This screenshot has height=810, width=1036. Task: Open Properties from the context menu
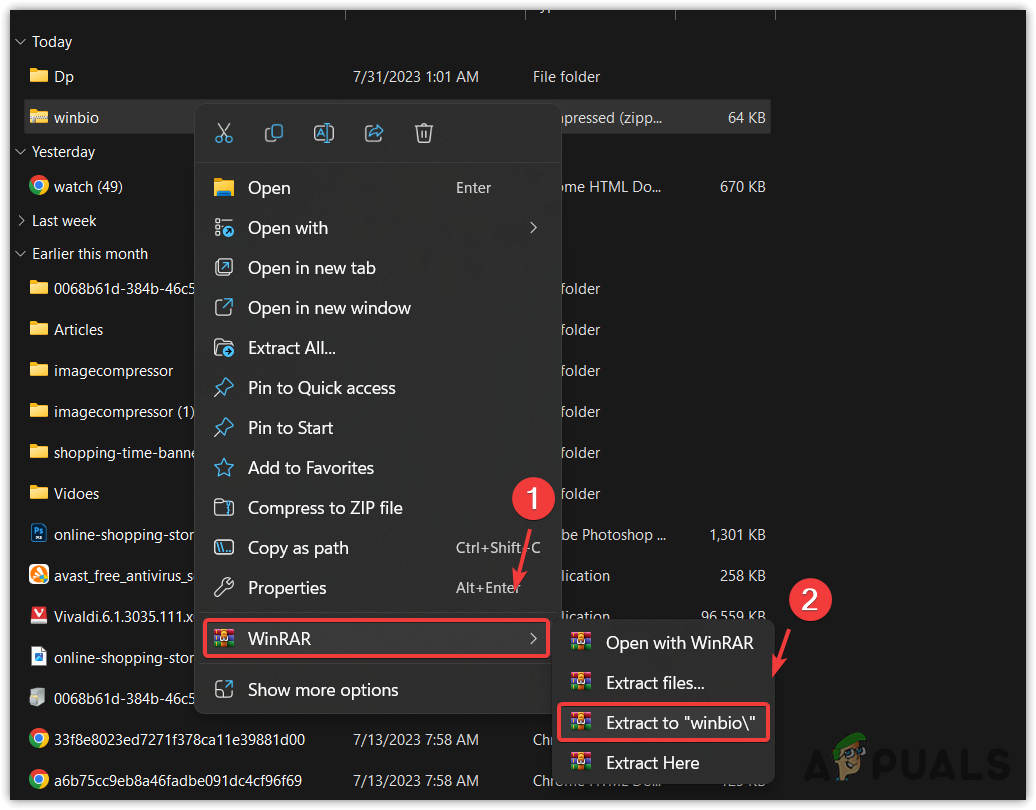click(287, 588)
